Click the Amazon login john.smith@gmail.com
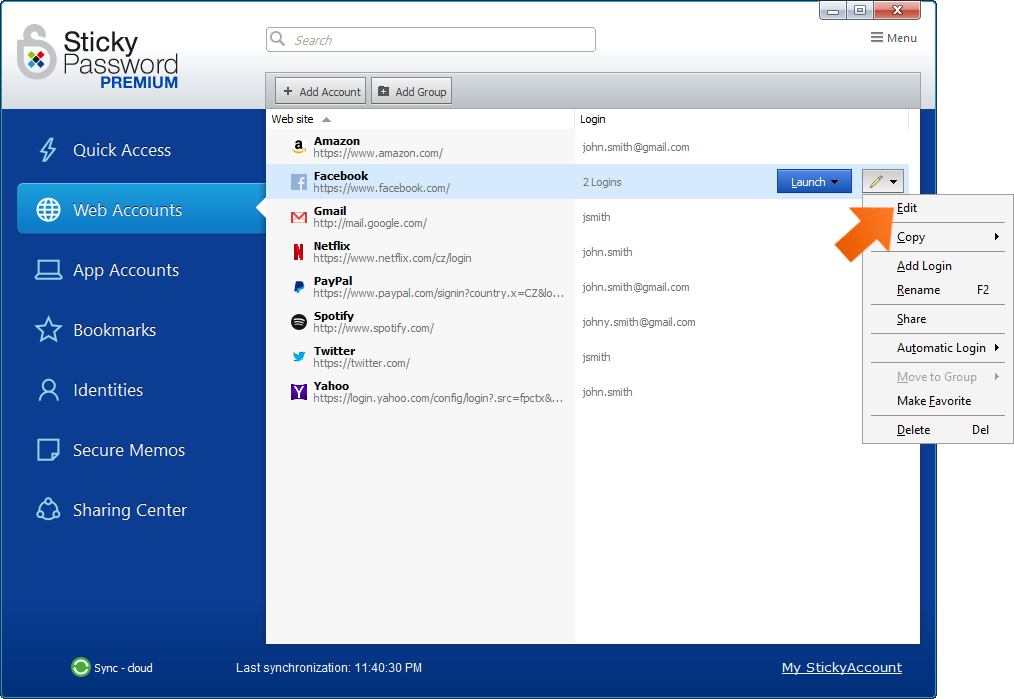This screenshot has width=1014, height=699. (x=636, y=147)
